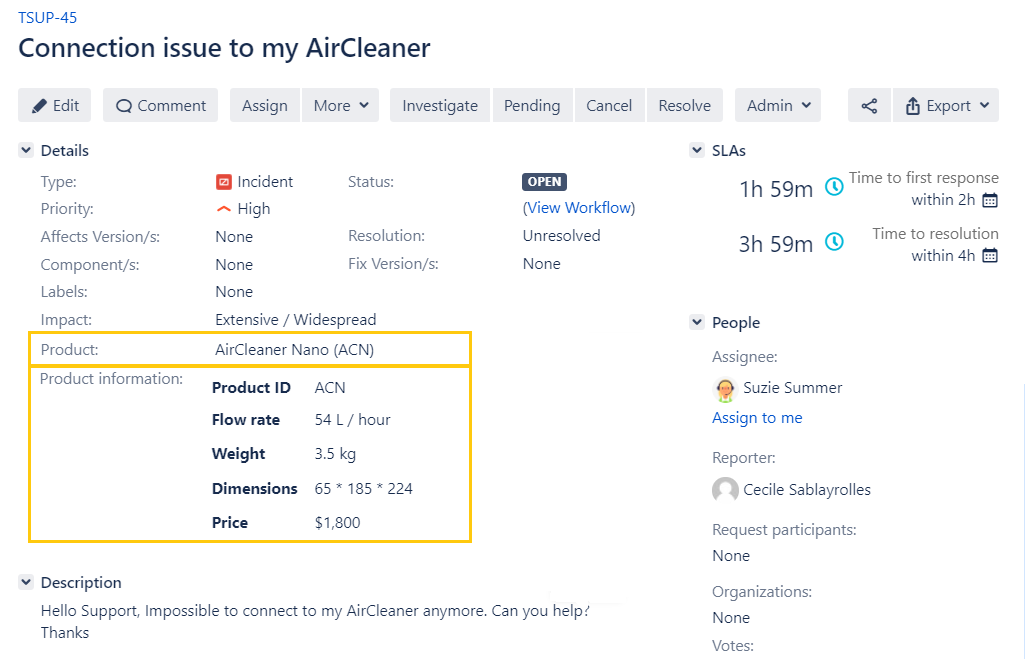This screenshot has width=1026, height=659.
Task: Add a Comment to the issue
Action: point(161,106)
